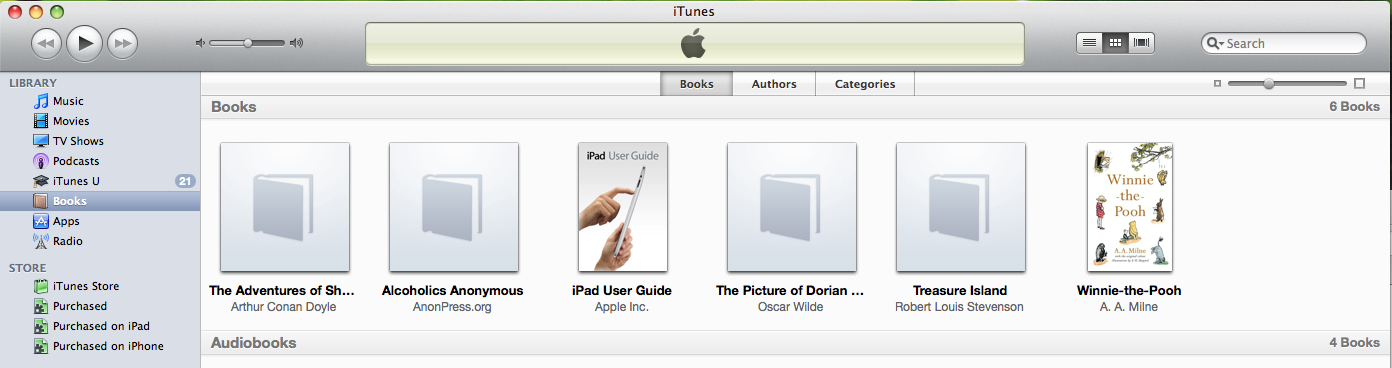Open the Purchased on iPad icon
This screenshot has width=1392, height=368.
41,326
